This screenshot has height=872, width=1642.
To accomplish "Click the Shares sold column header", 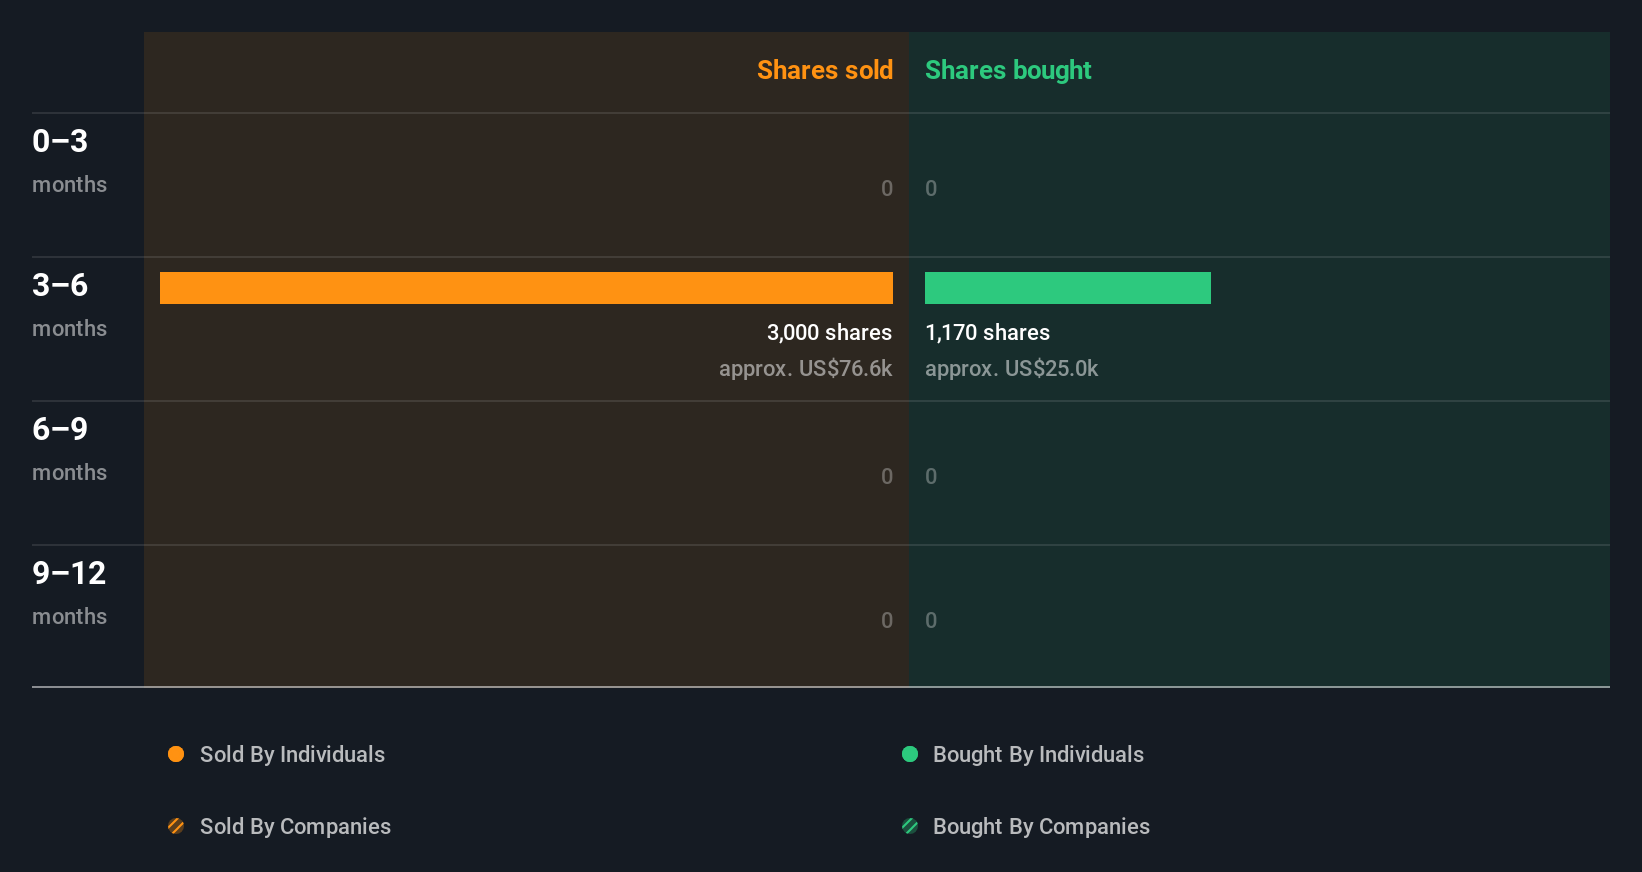I will [x=825, y=70].
